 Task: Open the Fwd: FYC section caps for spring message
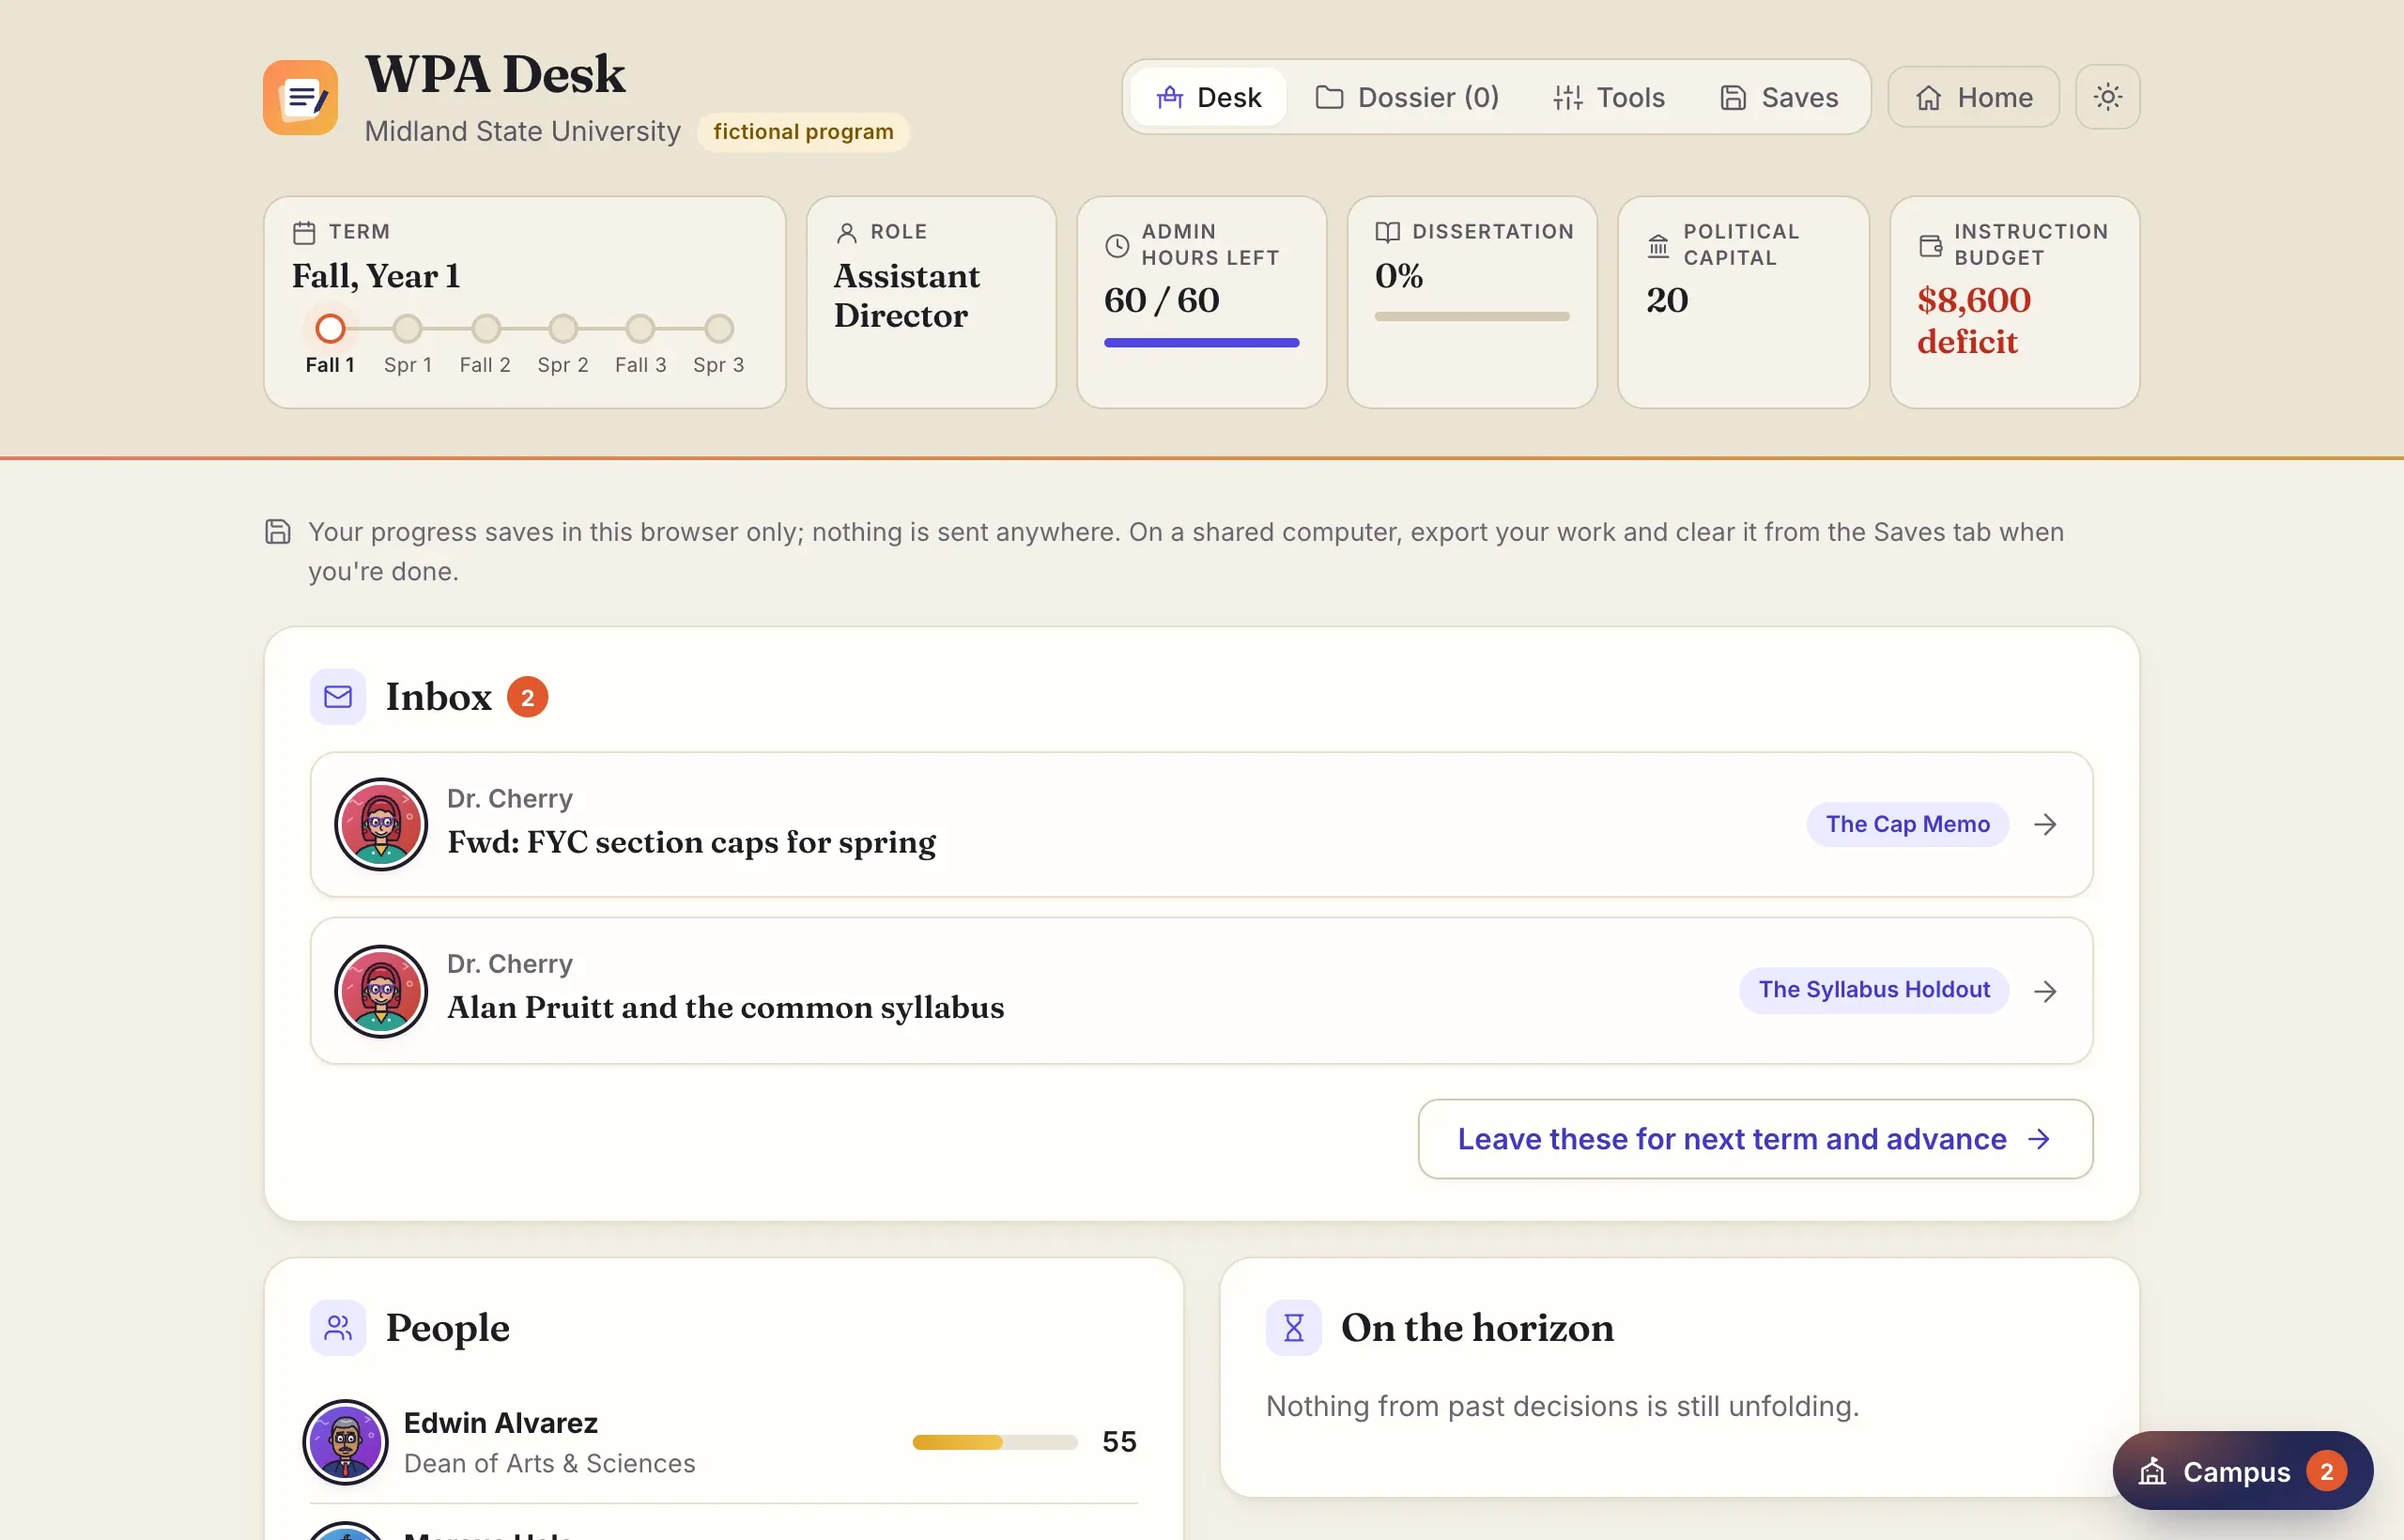(x=1201, y=825)
